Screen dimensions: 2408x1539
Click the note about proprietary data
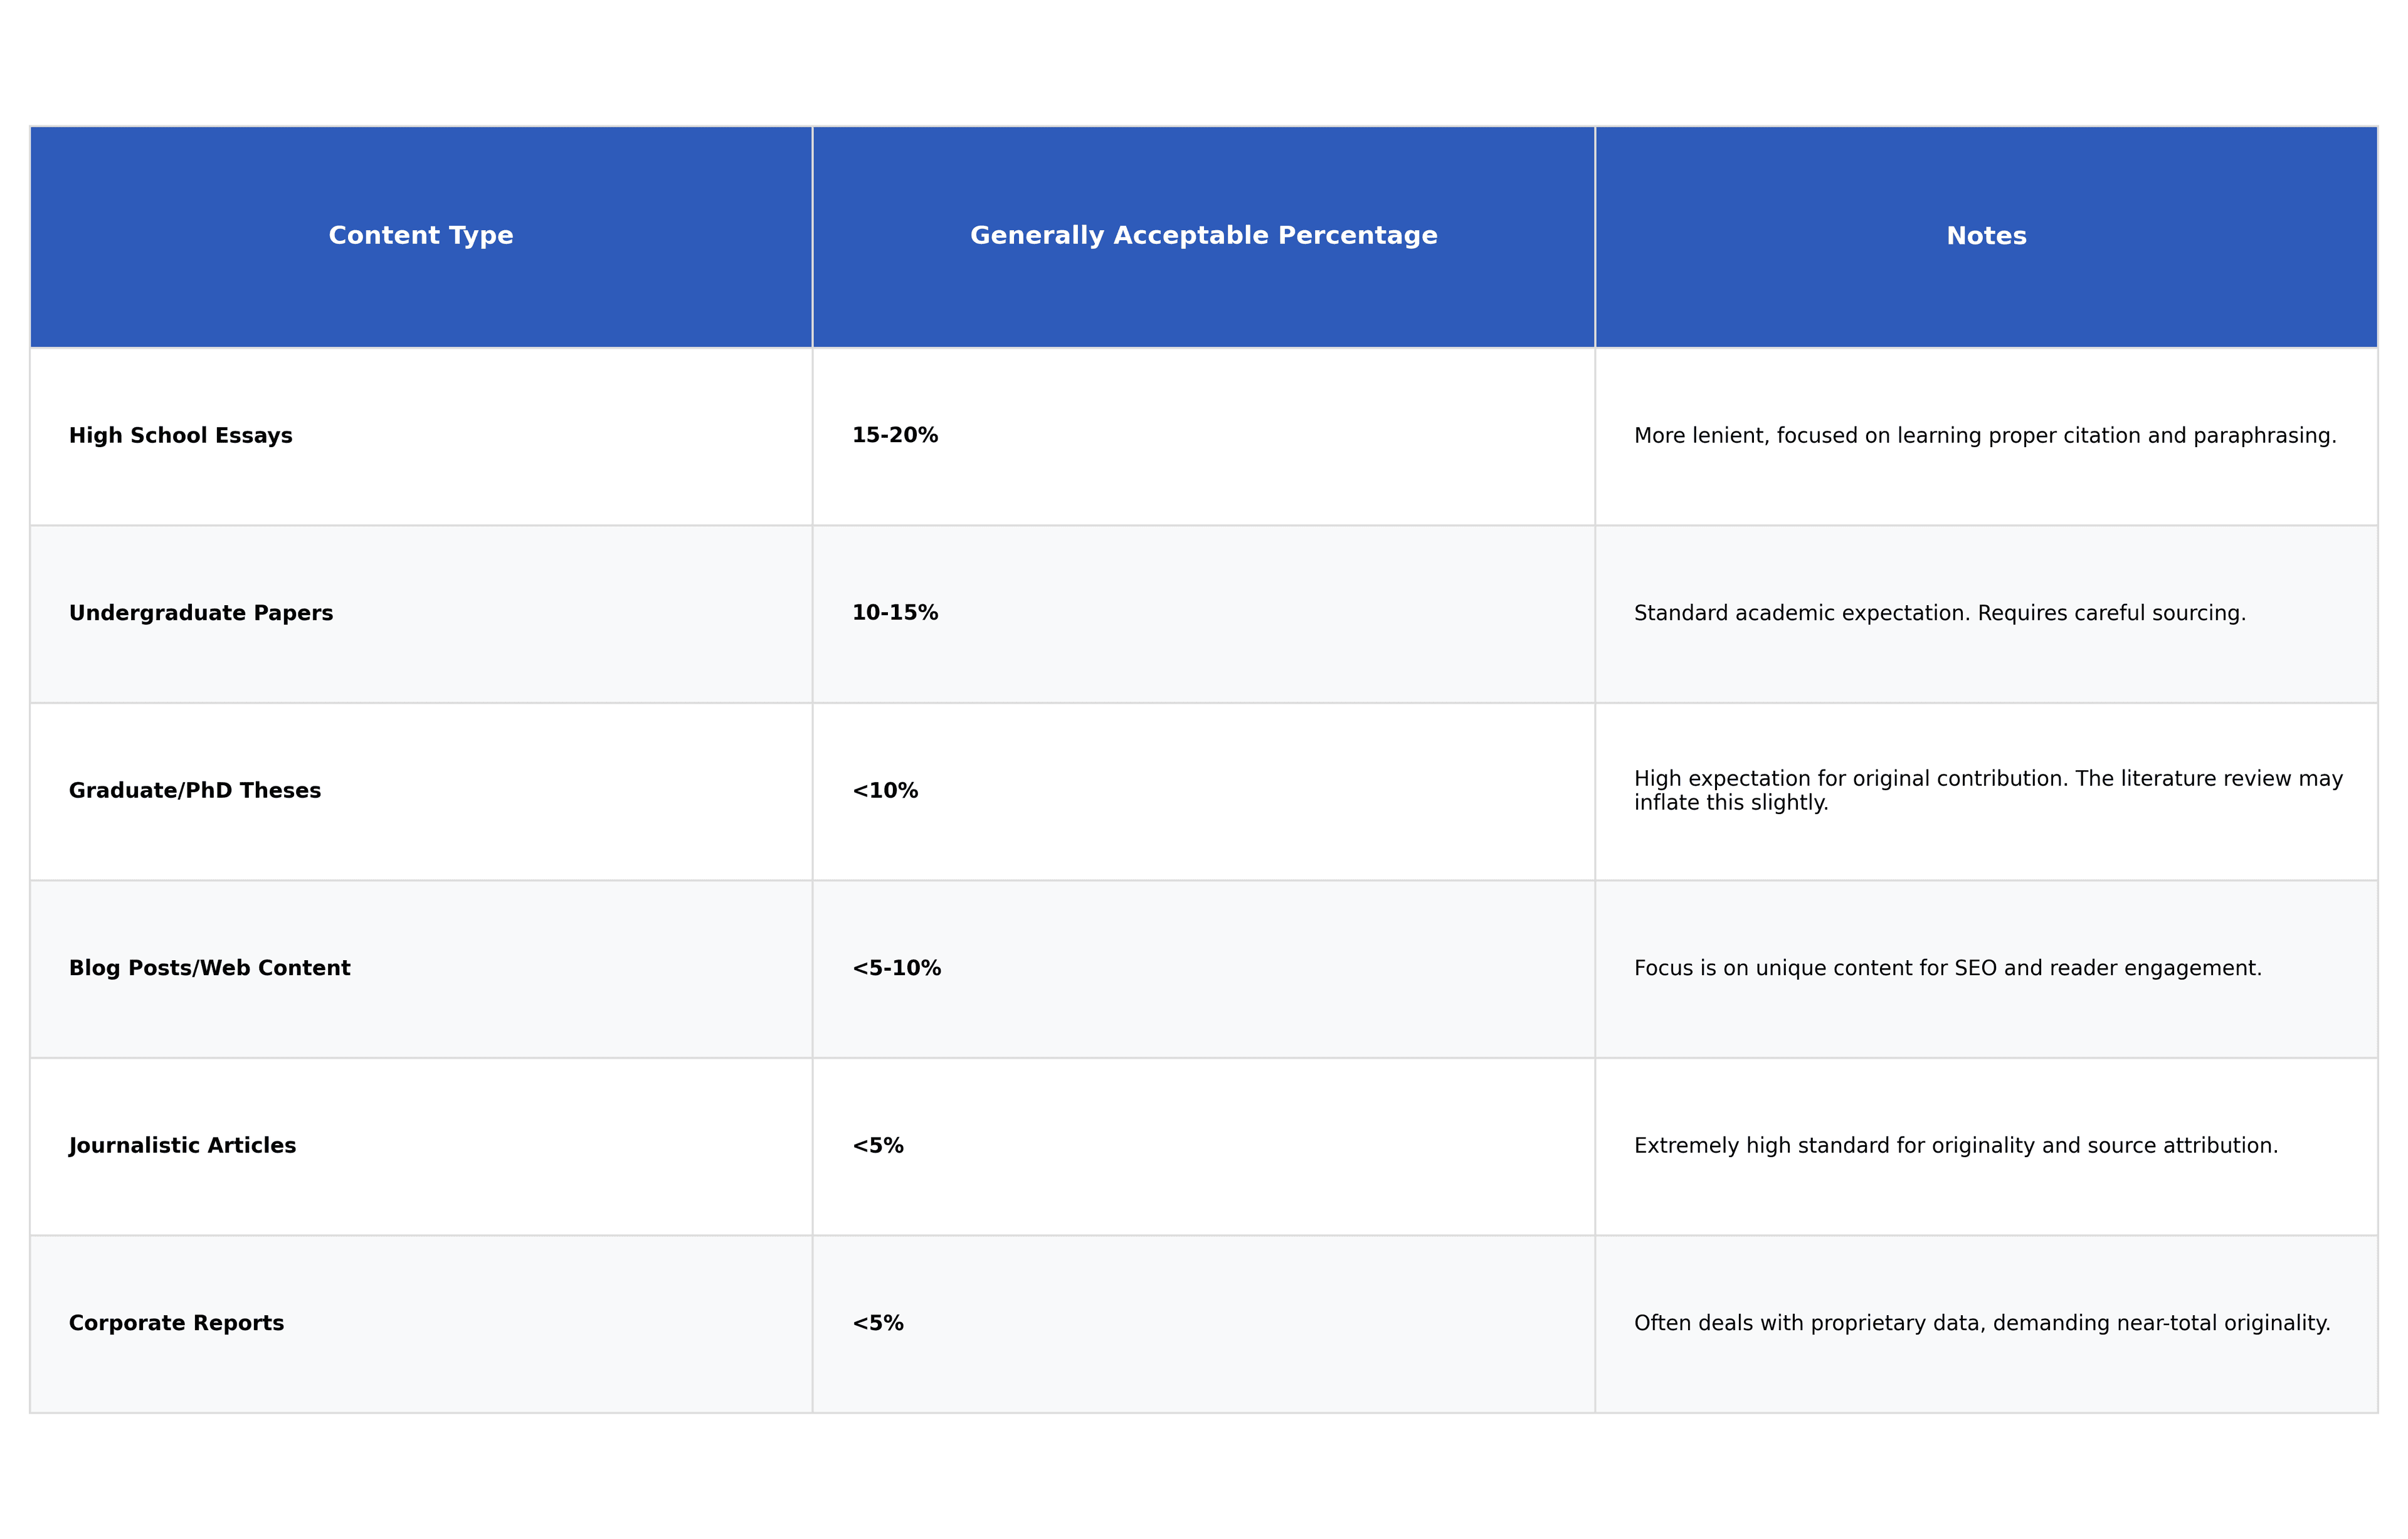tap(1982, 1323)
